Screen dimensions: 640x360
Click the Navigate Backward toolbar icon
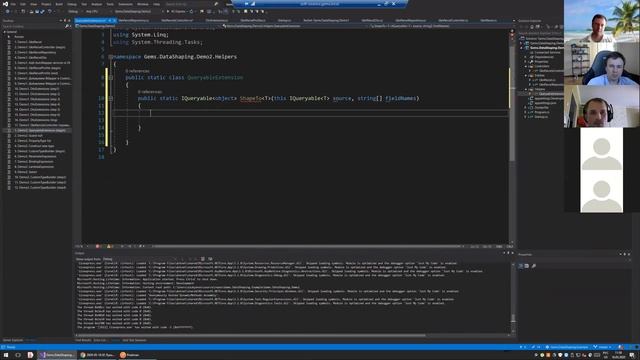[7, 11]
